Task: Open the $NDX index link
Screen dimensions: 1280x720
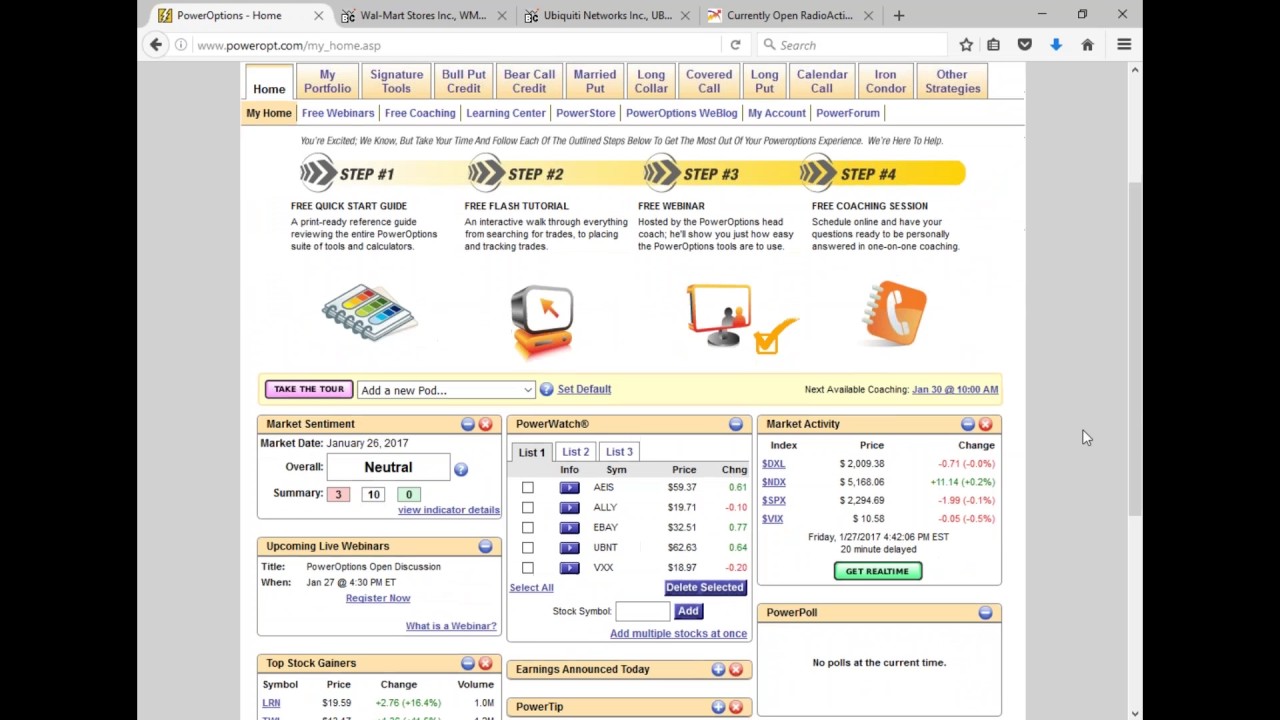Action: click(774, 482)
